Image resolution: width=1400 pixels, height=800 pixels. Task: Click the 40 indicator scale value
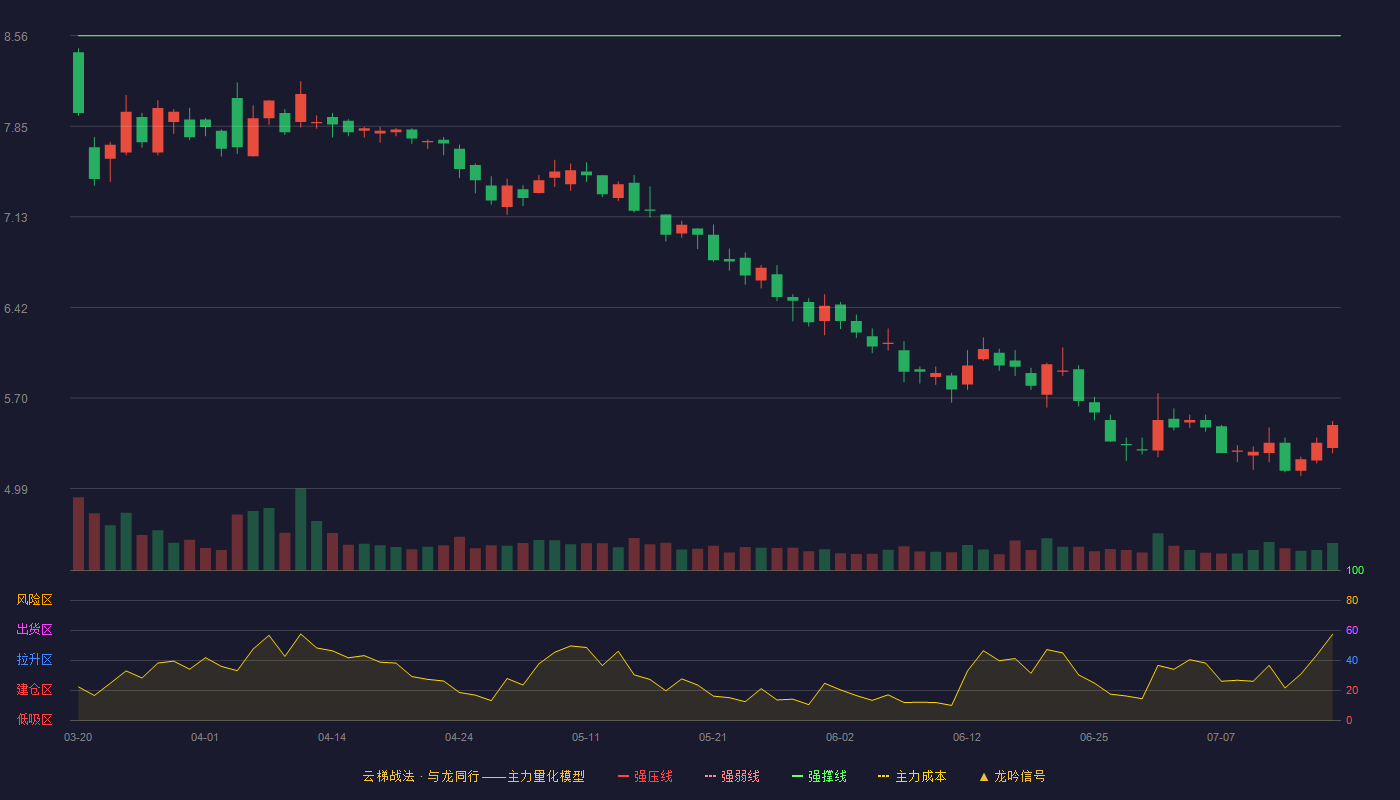point(1352,661)
